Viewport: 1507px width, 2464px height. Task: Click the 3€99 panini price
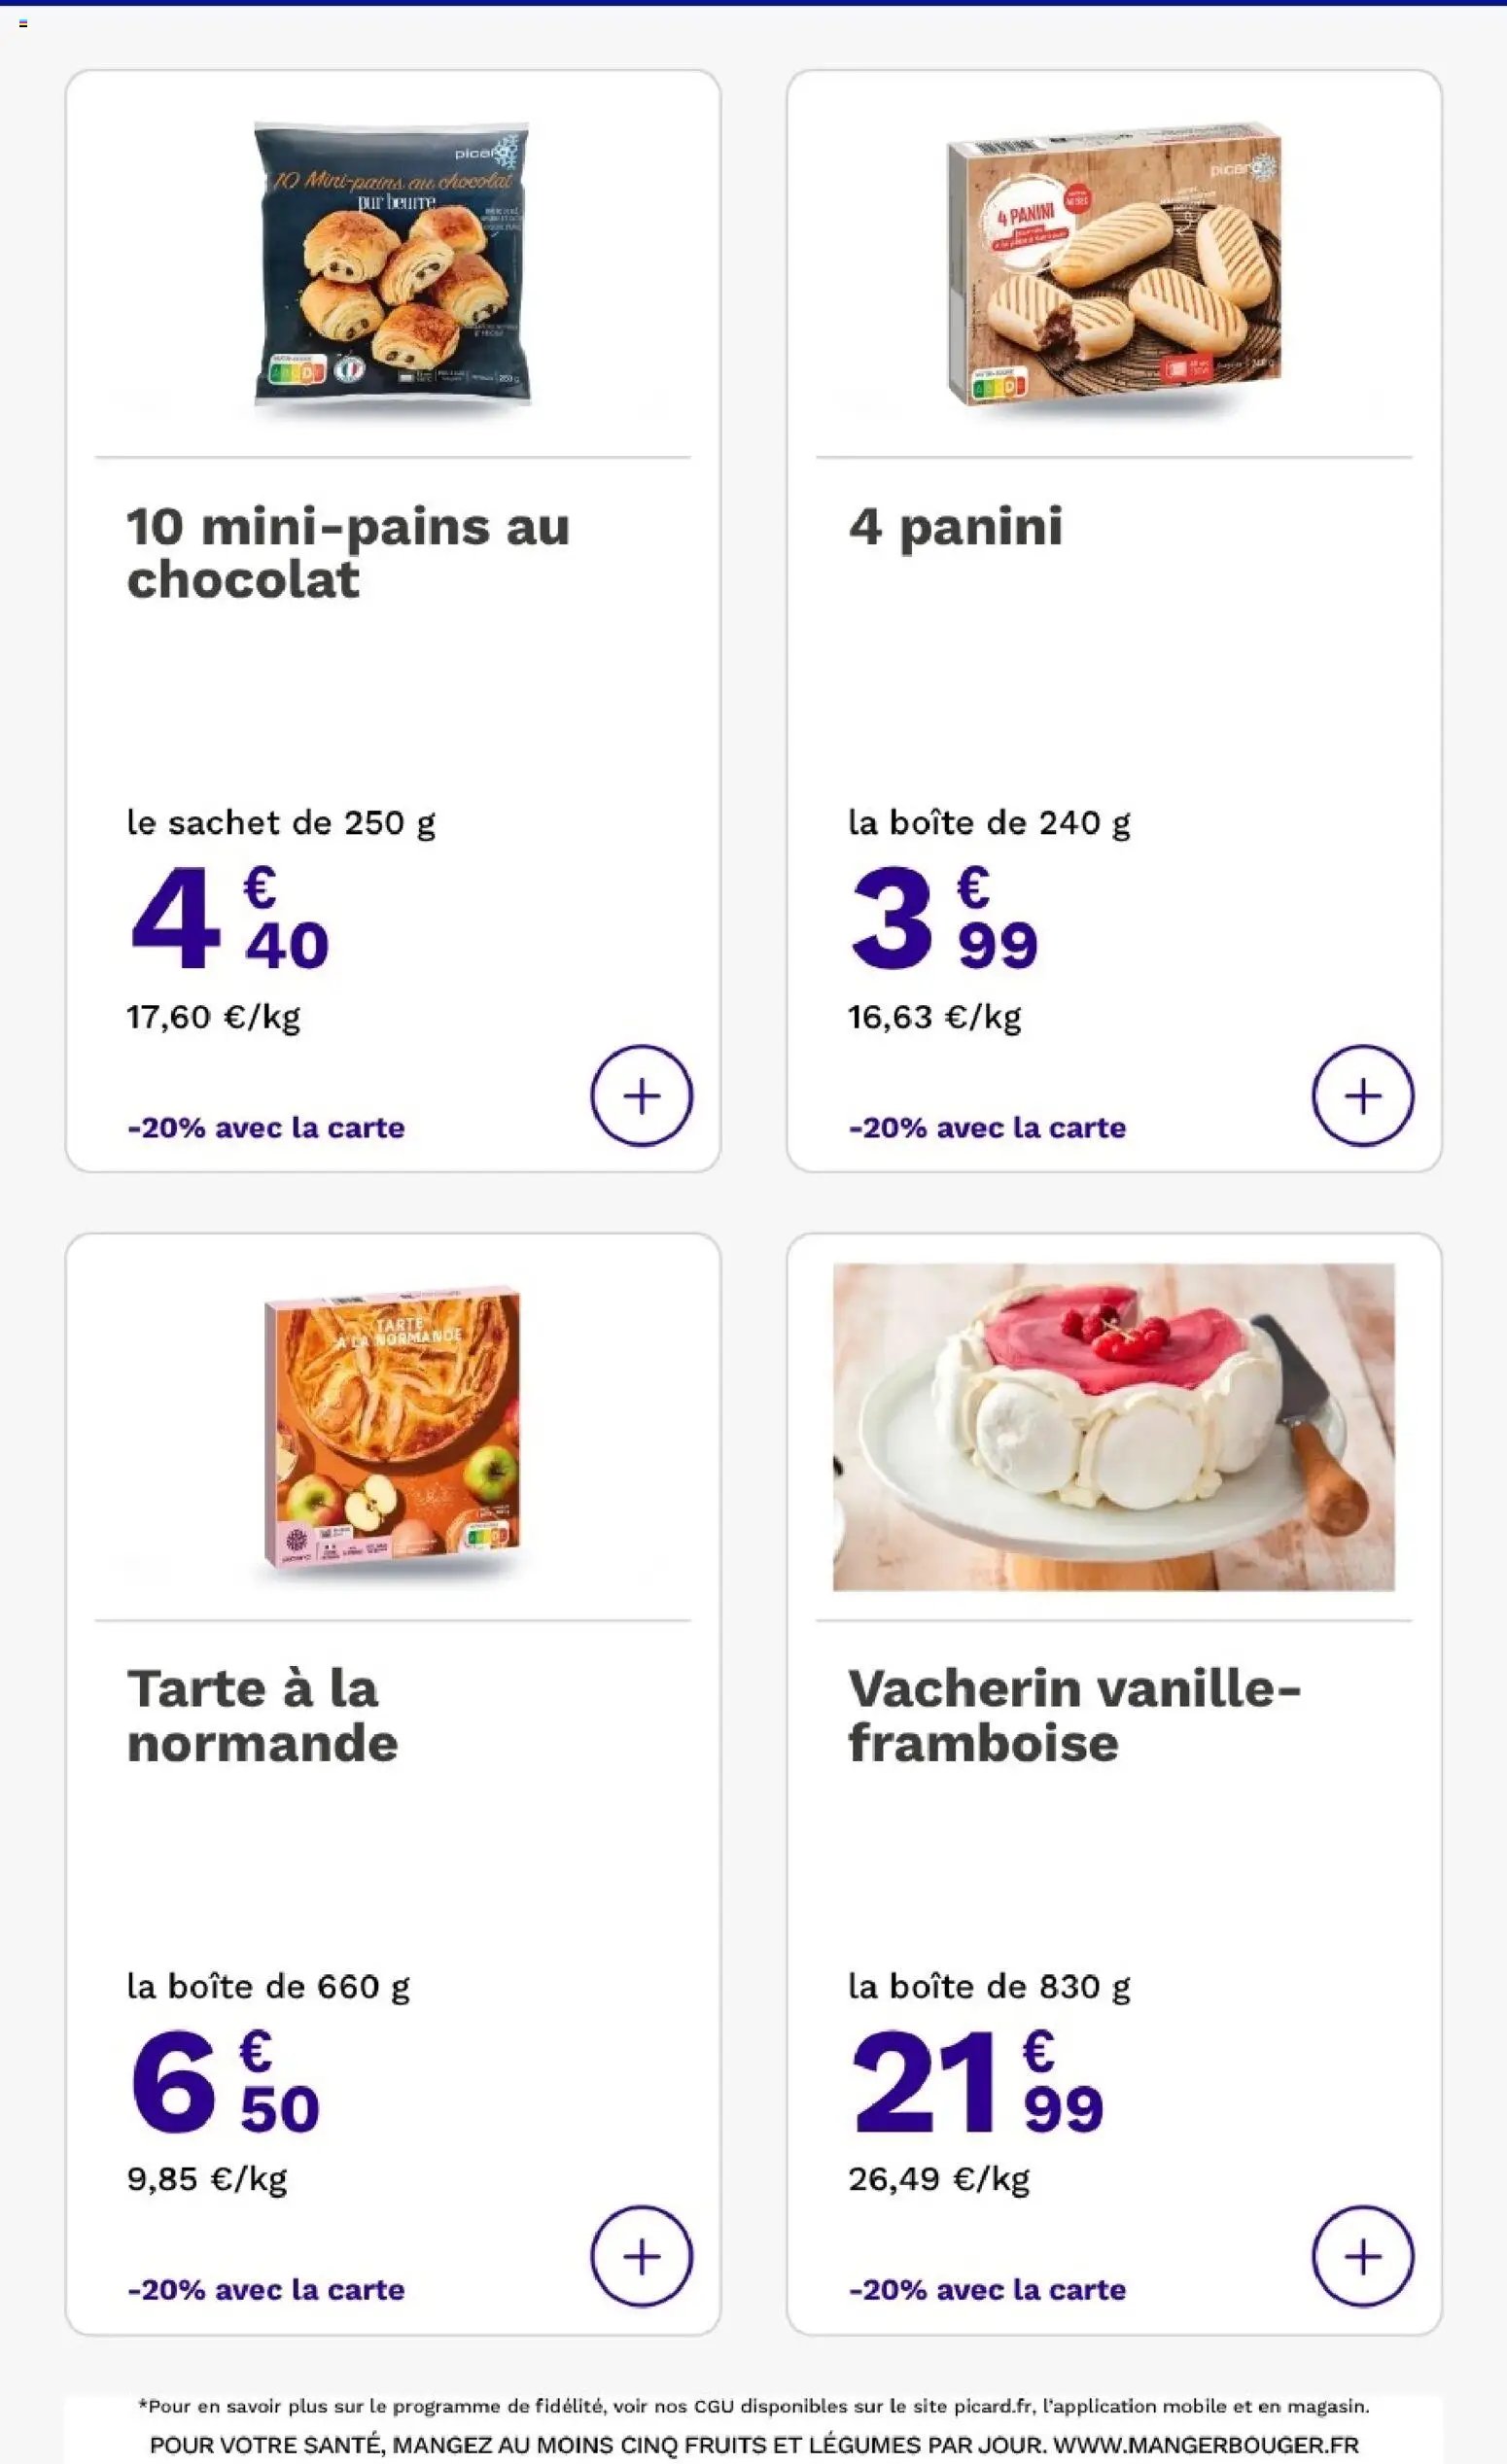click(x=944, y=918)
